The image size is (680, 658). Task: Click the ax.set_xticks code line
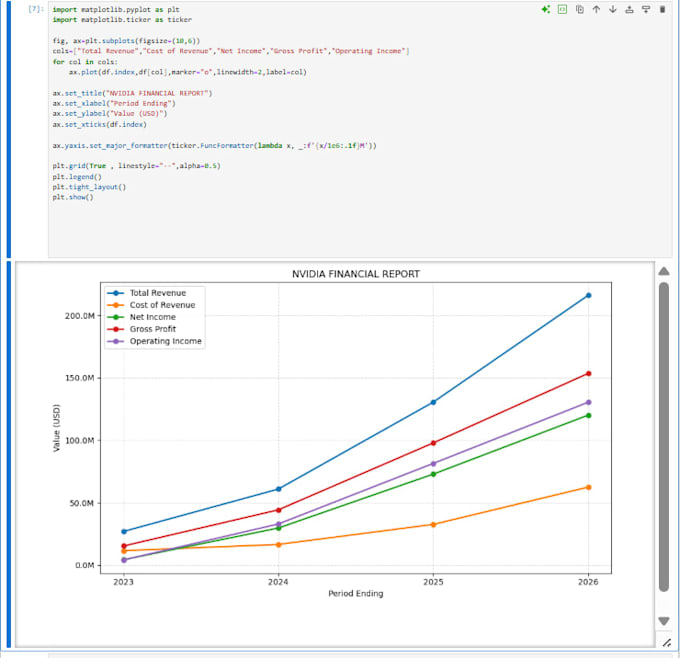click(x=99, y=124)
